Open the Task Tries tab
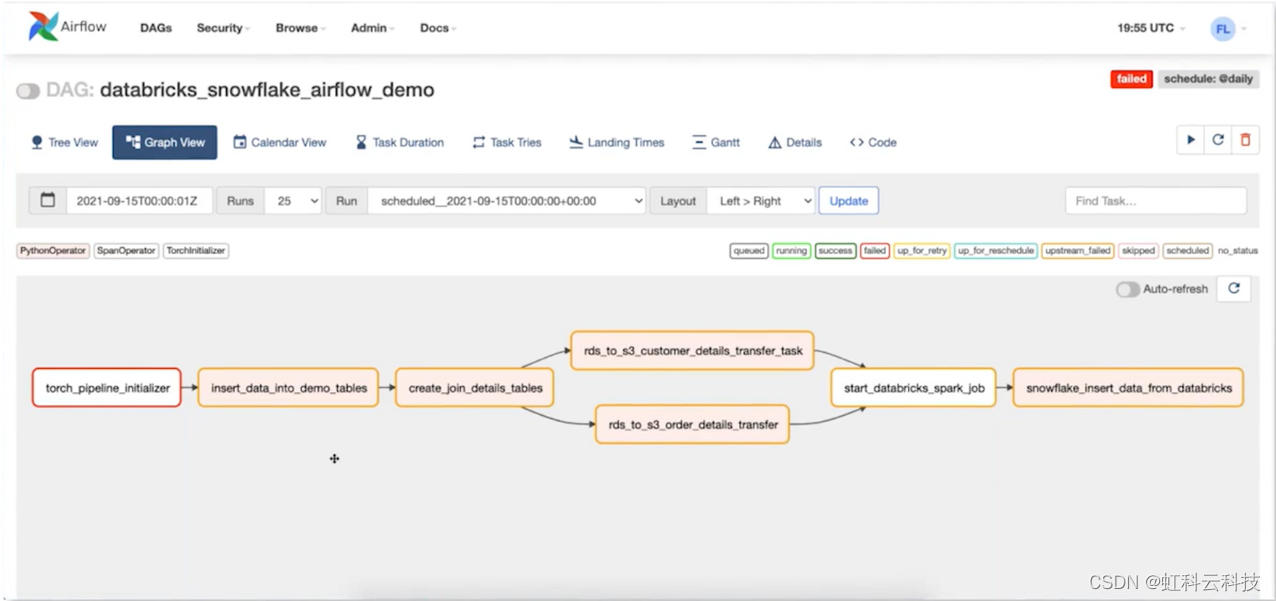Image resolution: width=1276 pixels, height=601 pixels. (507, 142)
